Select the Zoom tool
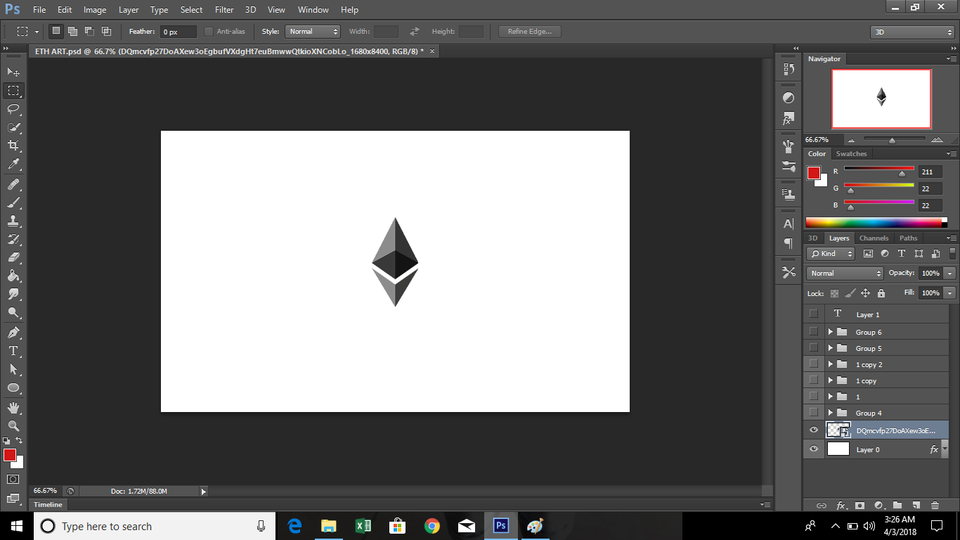The height and width of the screenshot is (540, 960). pos(13,426)
